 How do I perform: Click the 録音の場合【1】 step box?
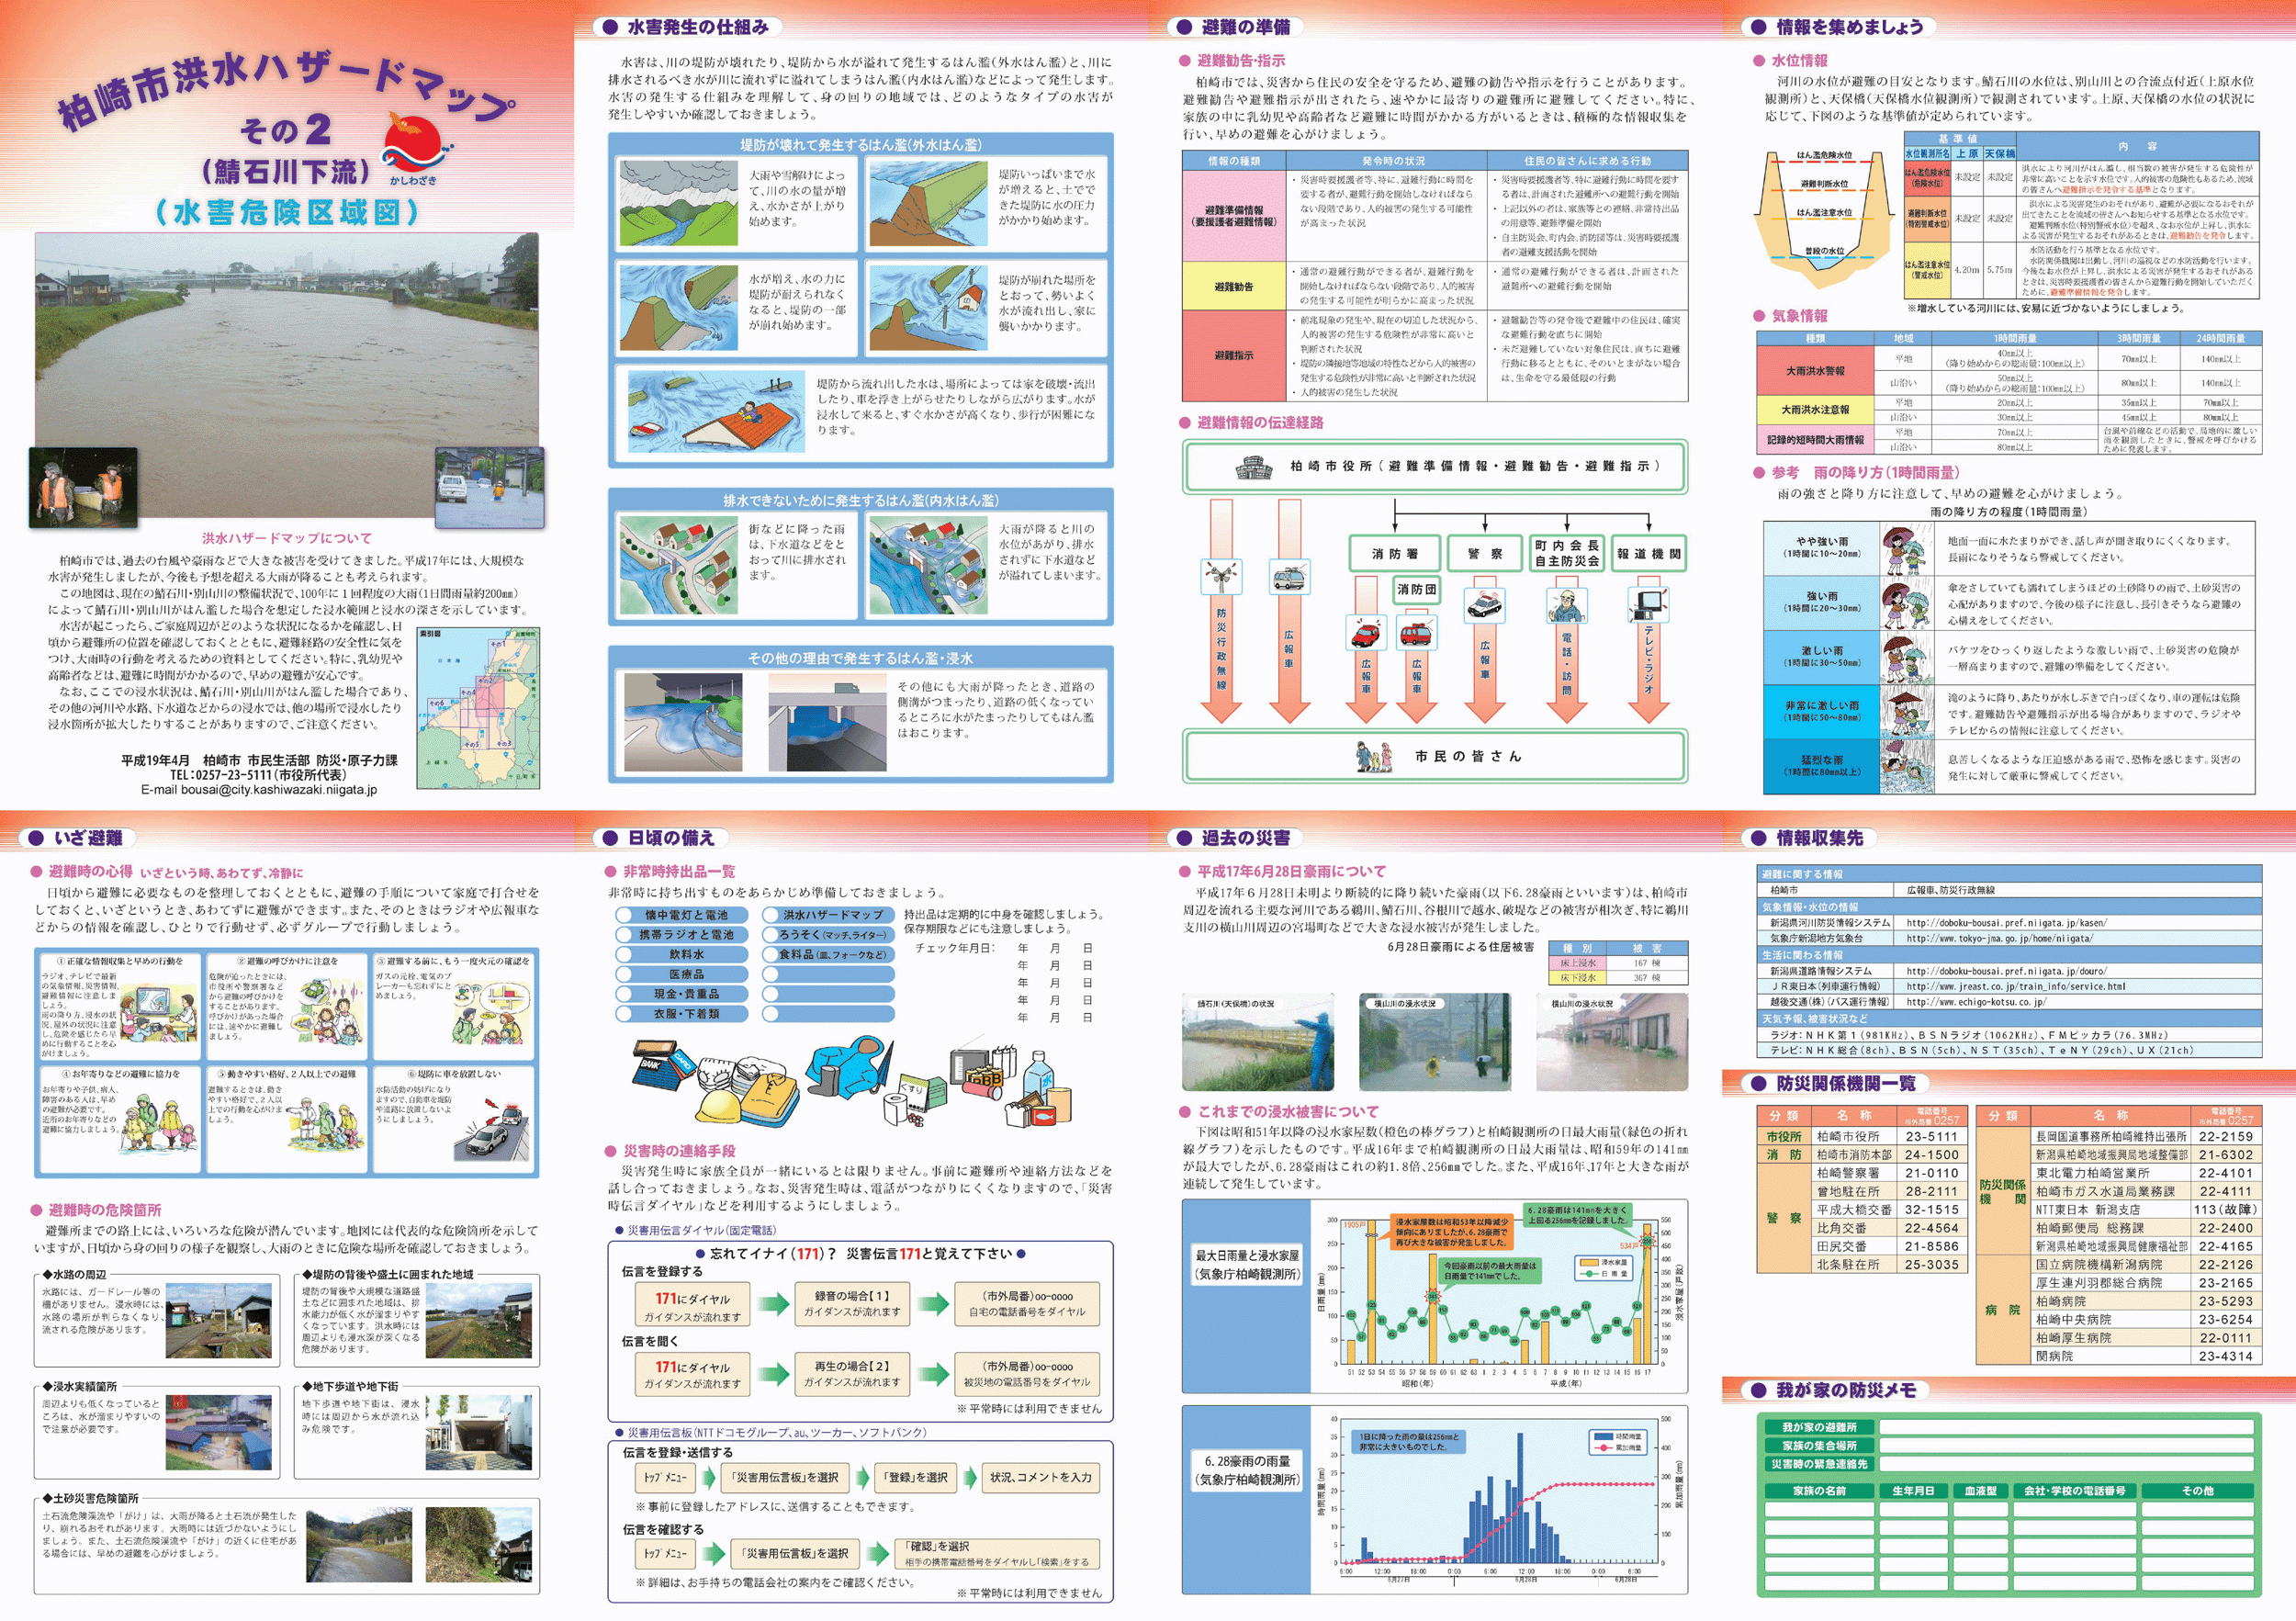[x=852, y=1303]
